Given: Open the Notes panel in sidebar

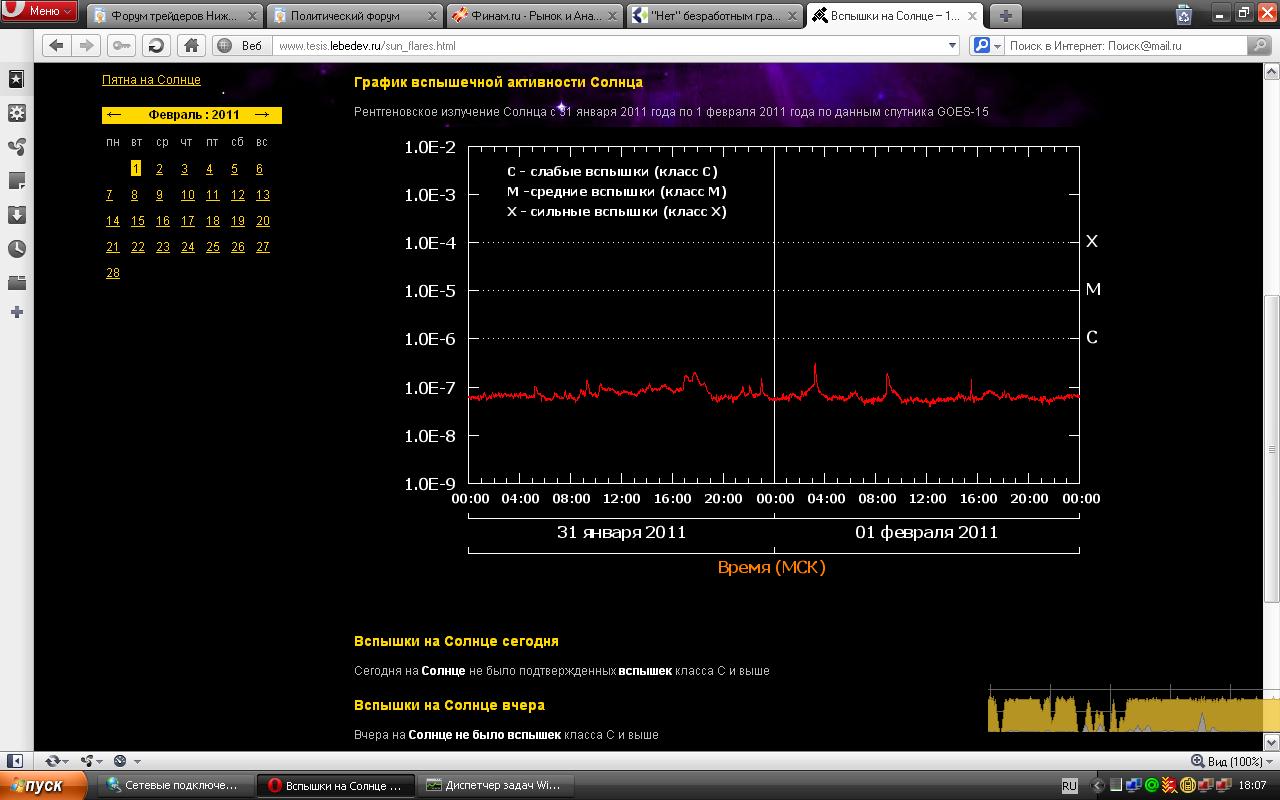Looking at the screenshot, I should click(17, 181).
